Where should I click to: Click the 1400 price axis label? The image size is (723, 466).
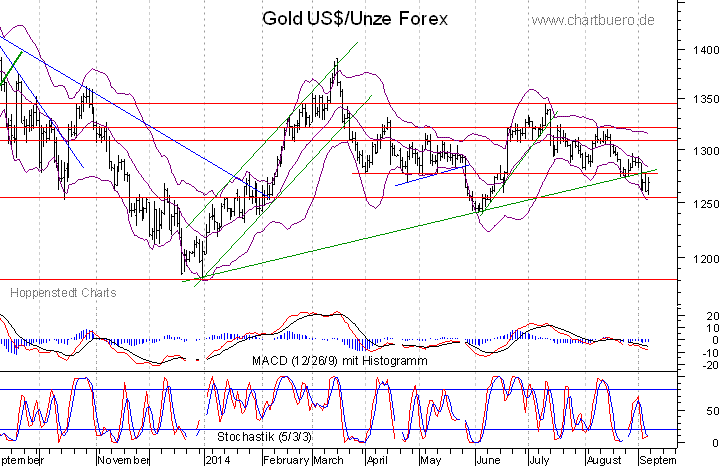(x=705, y=50)
